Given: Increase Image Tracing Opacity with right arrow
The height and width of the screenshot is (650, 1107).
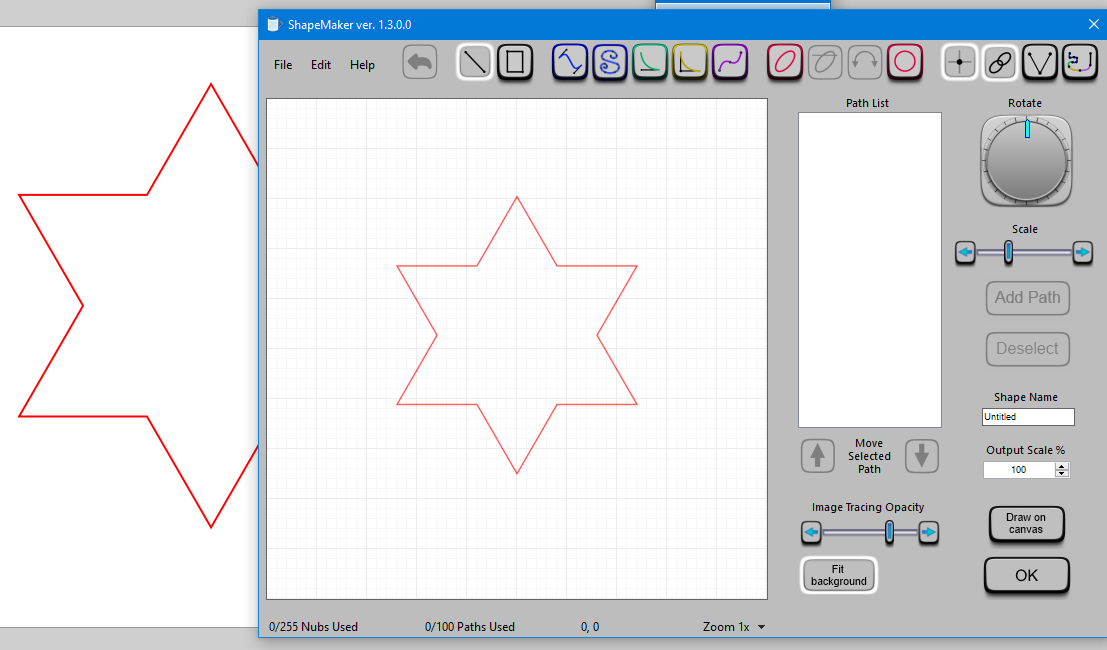Looking at the screenshot, I should point(928,532).
